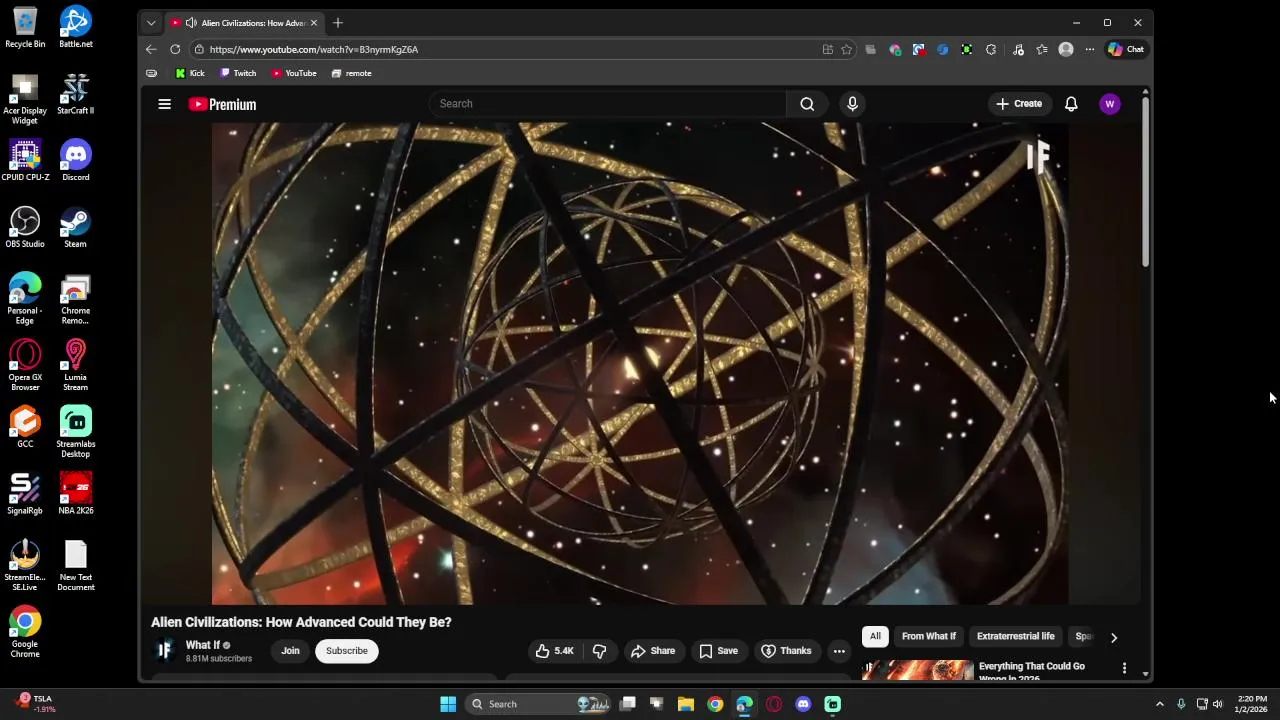Open the YouTube bookmark

(x=294, y=73)
